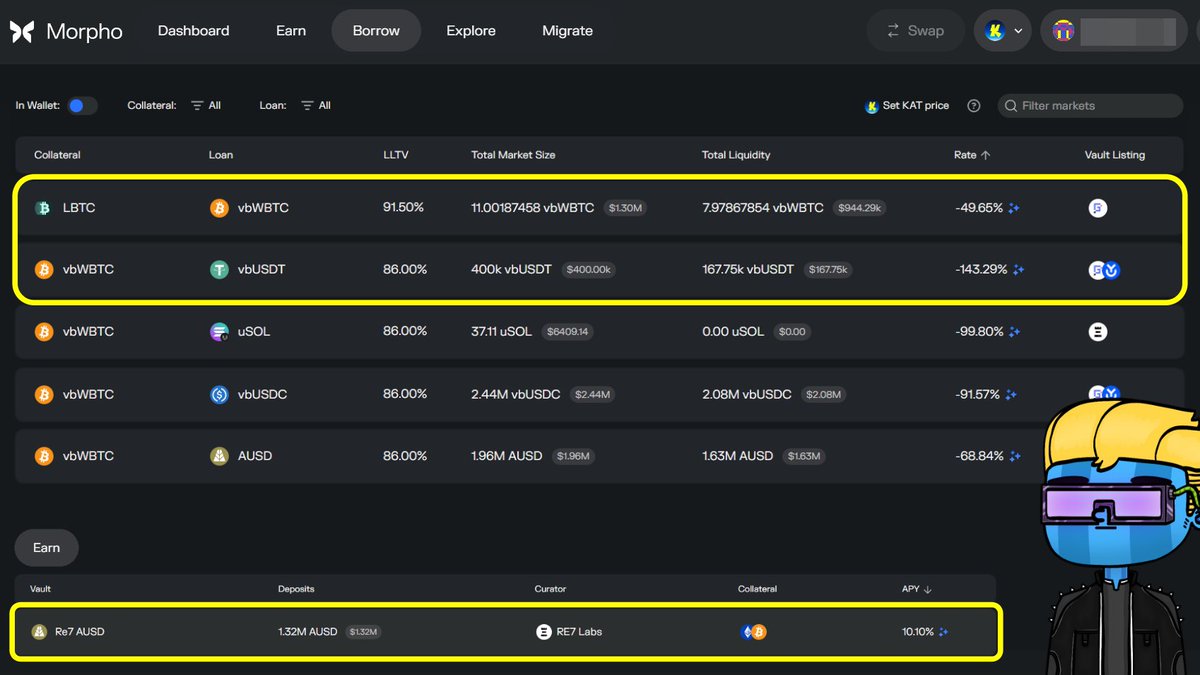This screenshot has height=675, width=1200.
Task: Click the vbWBTC collateral icon in uSOL row
Action: click(44, 331)
